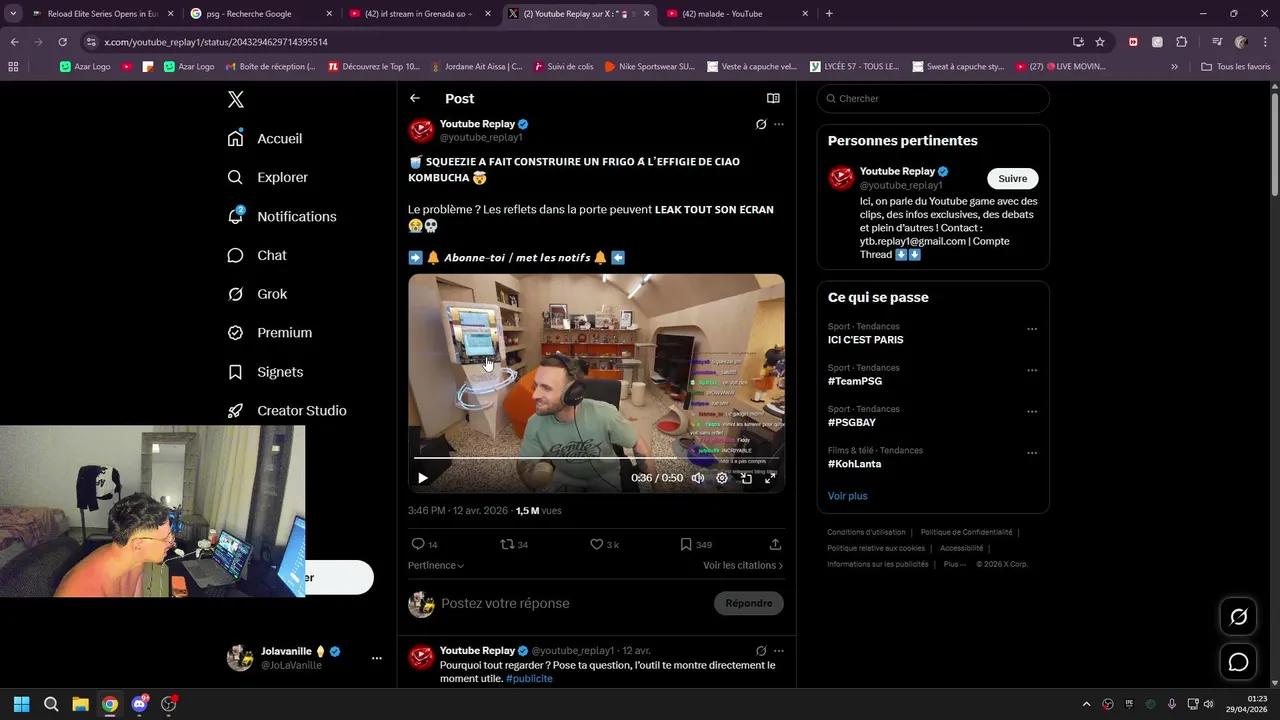Seek on the video progress bar
Viewport: 1280px width, 720px height.
[x=596, y=458]
